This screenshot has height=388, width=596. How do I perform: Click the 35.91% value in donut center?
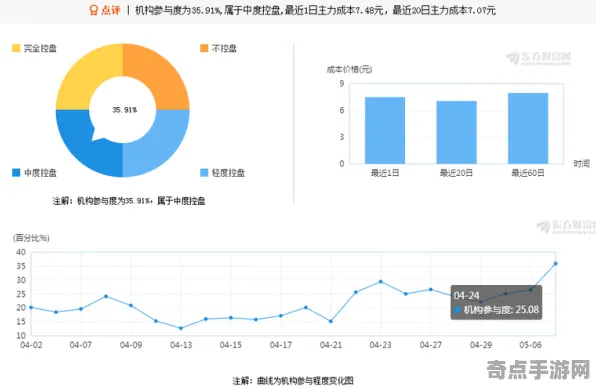pos(124,110)
